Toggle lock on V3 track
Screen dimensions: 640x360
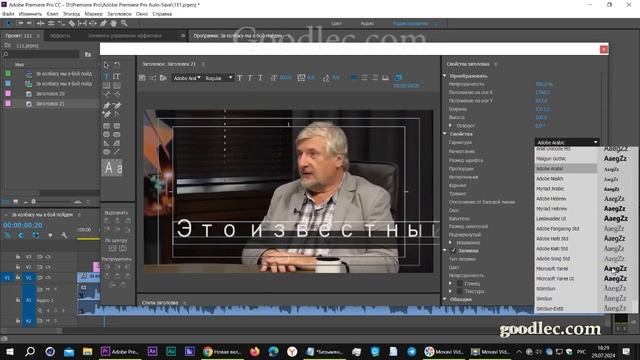(18, 257)
